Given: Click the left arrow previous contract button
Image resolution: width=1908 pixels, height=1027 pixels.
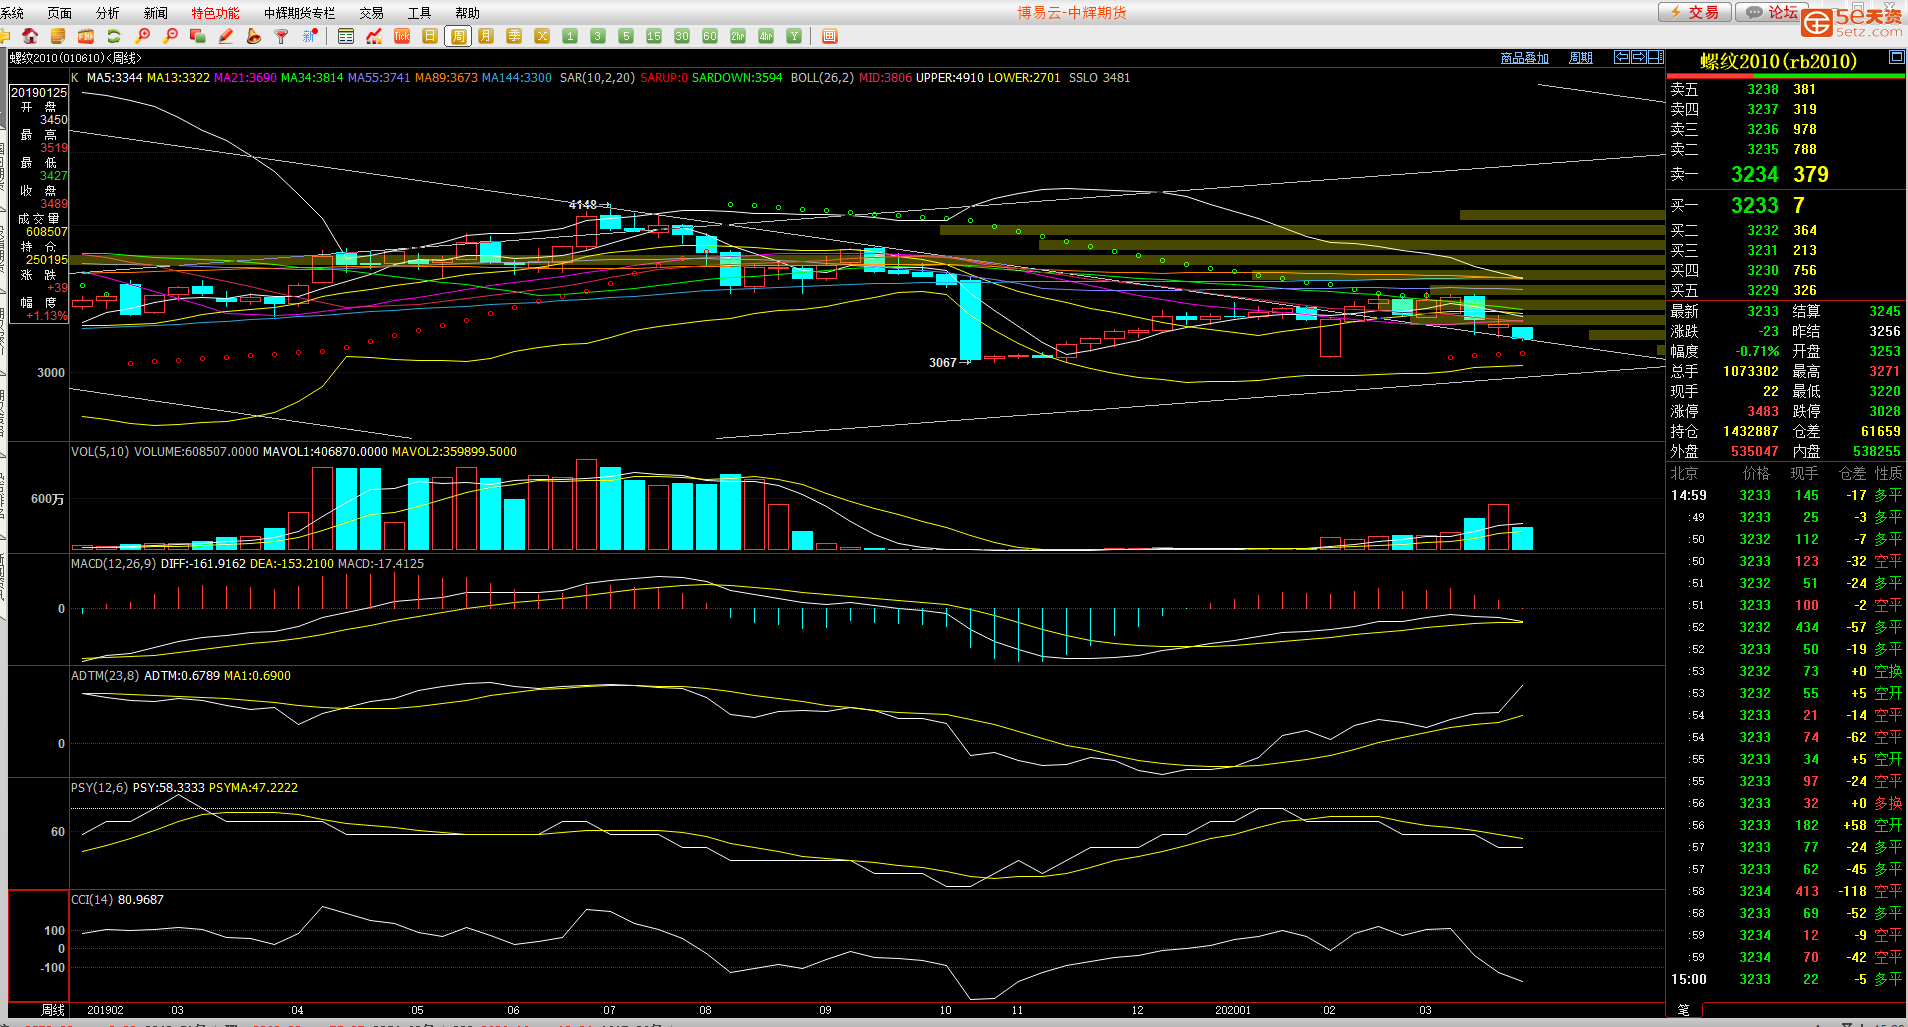Looking at the screenshot, I should pyautogui.click(x=1622, y=58).
